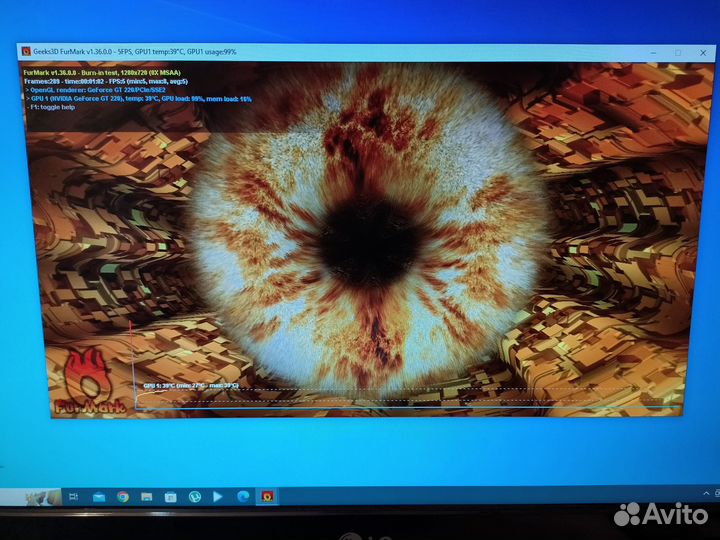Select the running FurMark taskbar button
Screen dimensions: 720x540
point(267,496)
